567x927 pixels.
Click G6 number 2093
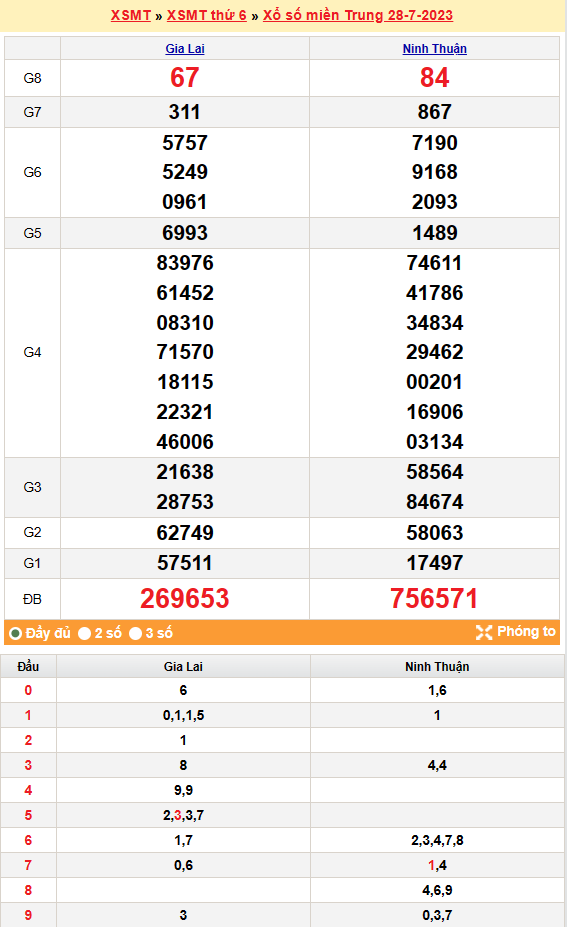click(435, 202)
